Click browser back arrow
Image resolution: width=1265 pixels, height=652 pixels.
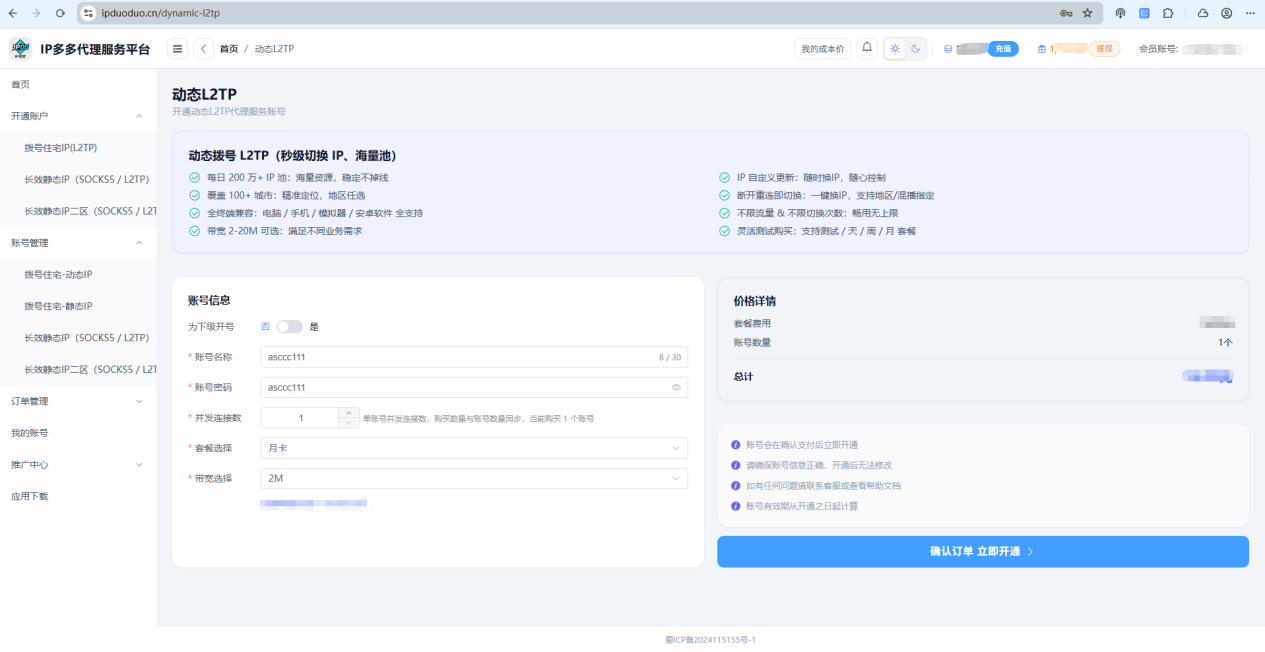click(13, 13)
